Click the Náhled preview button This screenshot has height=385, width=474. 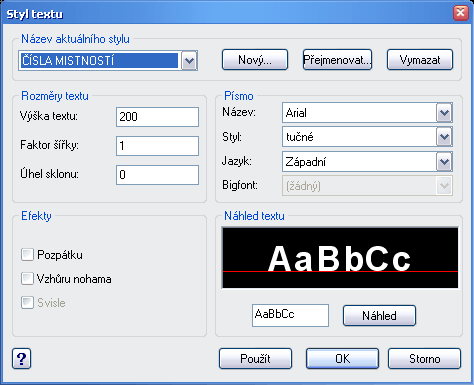379,315
